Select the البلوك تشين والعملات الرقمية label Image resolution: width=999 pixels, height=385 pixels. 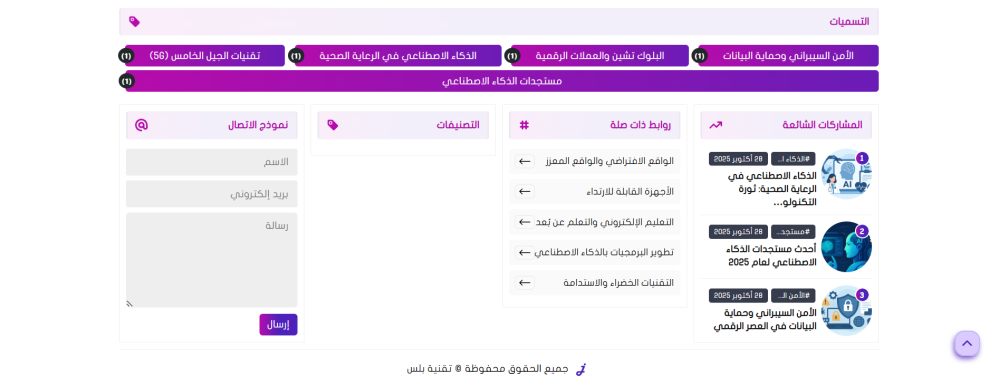[x=600, y=55]
